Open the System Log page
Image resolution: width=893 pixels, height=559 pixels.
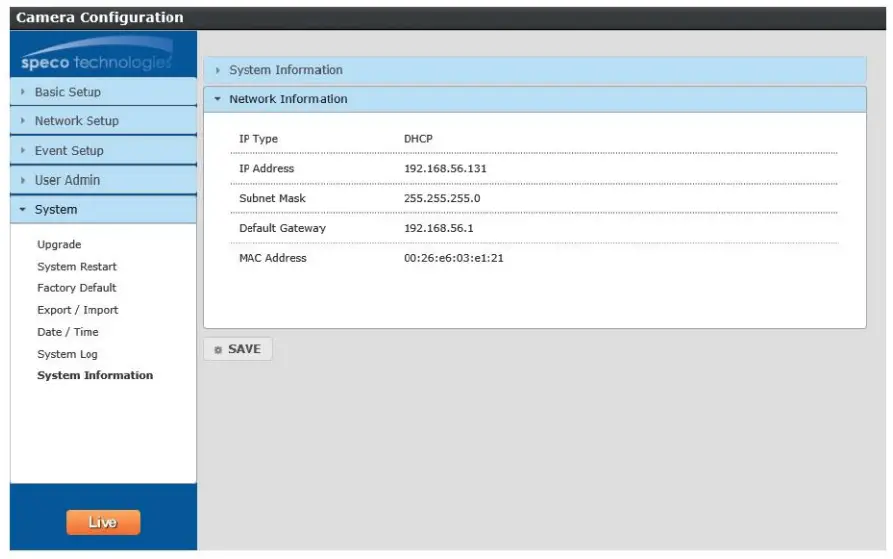(67, 354)
